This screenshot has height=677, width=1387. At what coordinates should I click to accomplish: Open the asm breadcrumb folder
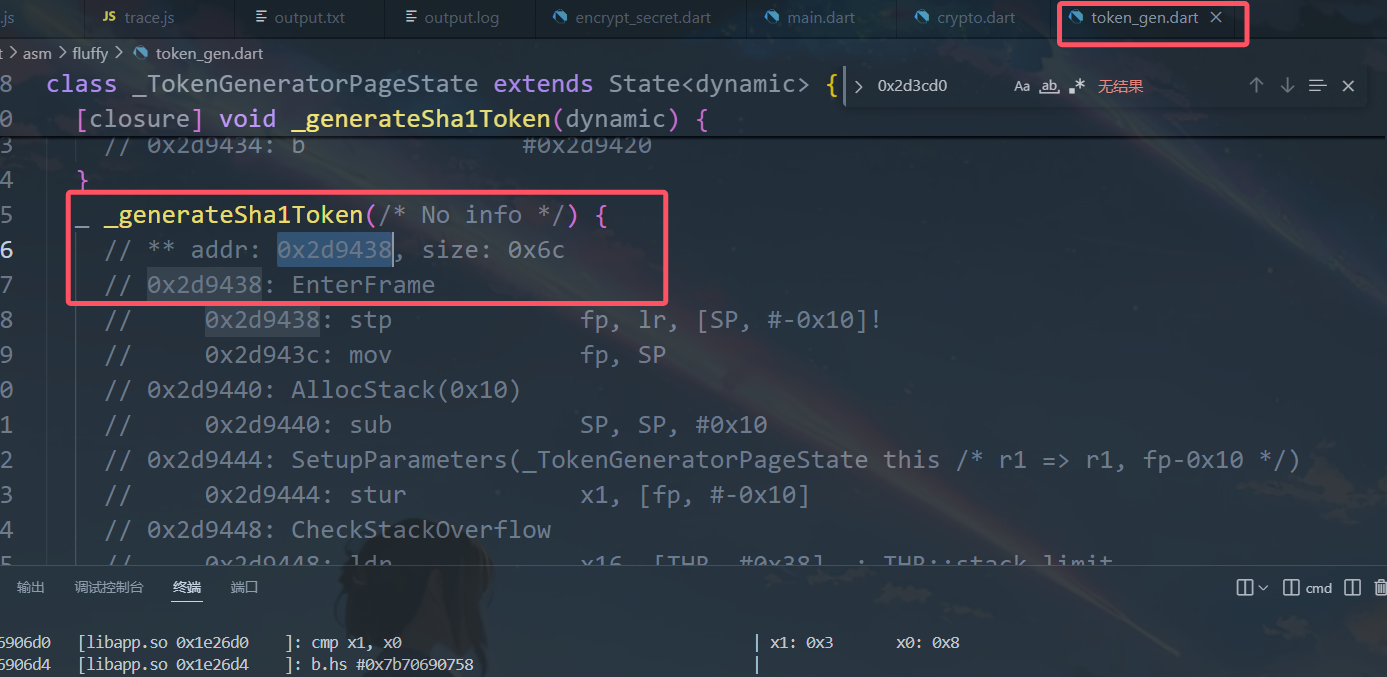[x=37, y=53]
